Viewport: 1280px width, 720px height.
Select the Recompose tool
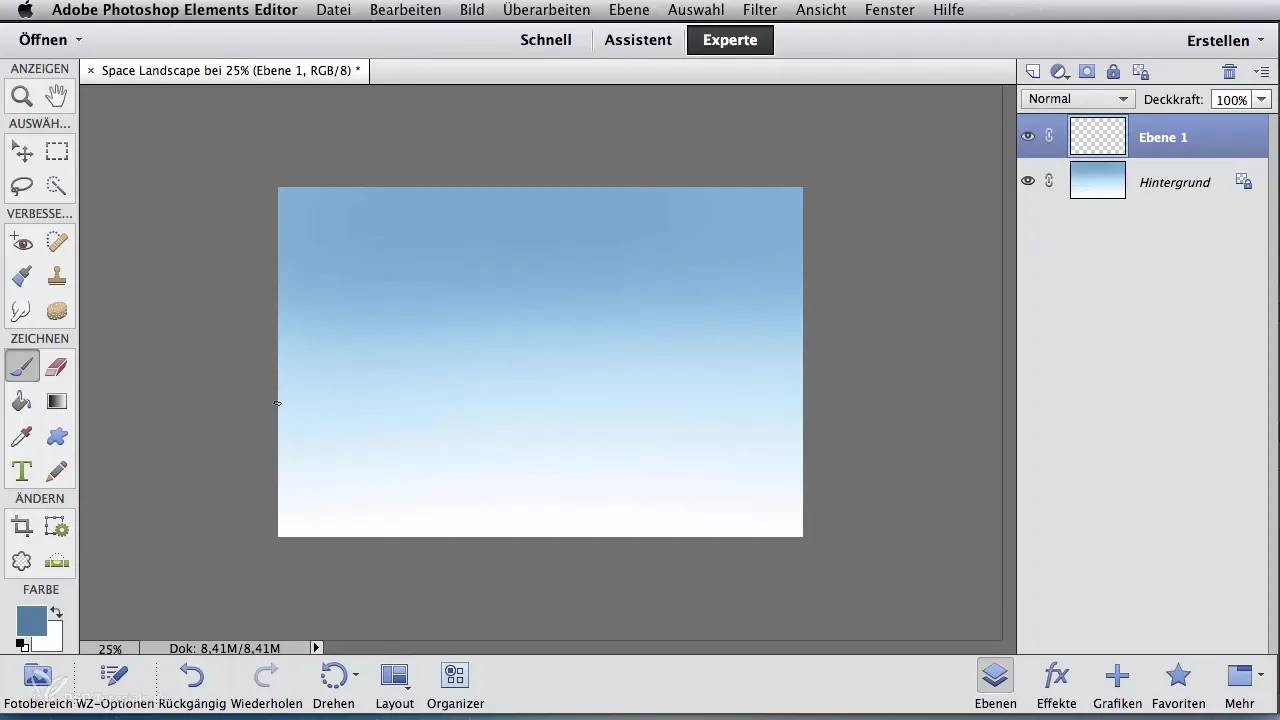(x=57, y=526)
